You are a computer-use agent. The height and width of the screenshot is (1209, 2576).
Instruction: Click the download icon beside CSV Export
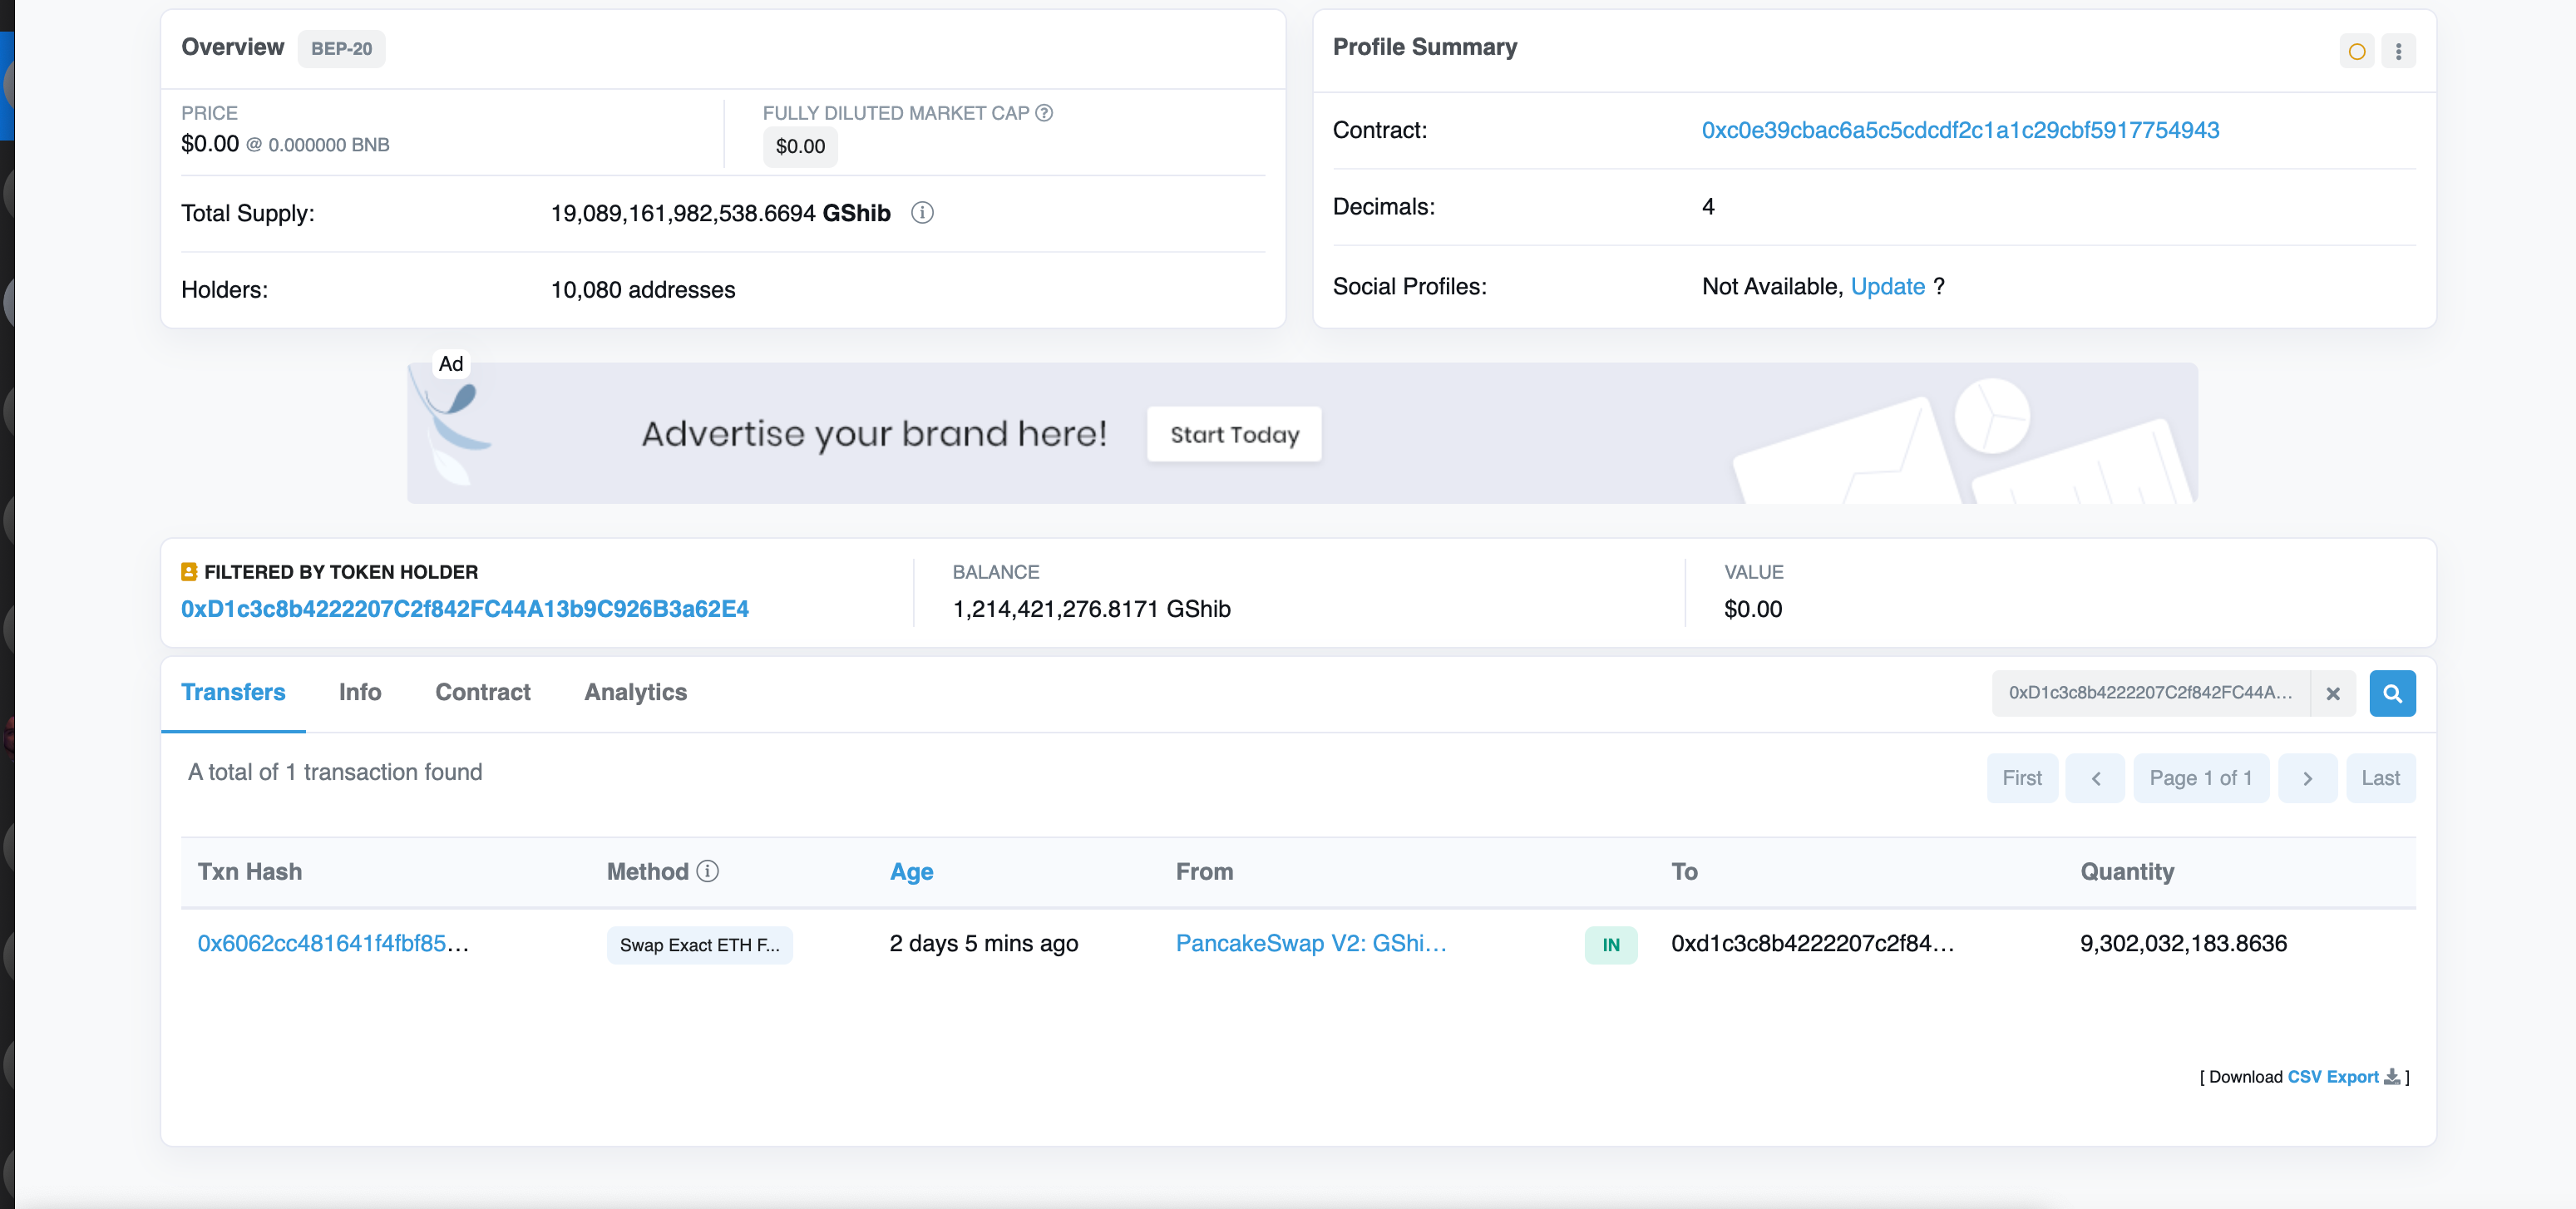click(2391, 1076)
